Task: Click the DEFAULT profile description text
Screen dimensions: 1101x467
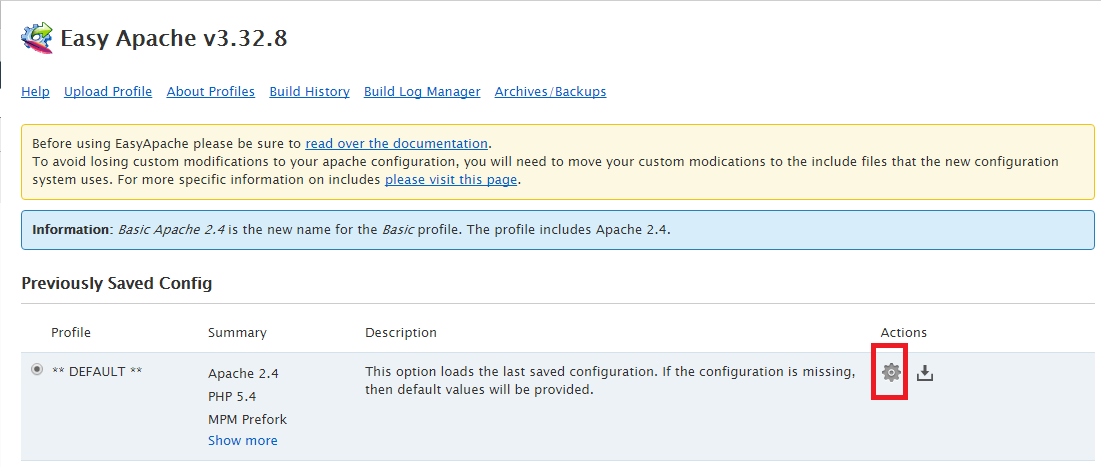Action: point(610,381)
